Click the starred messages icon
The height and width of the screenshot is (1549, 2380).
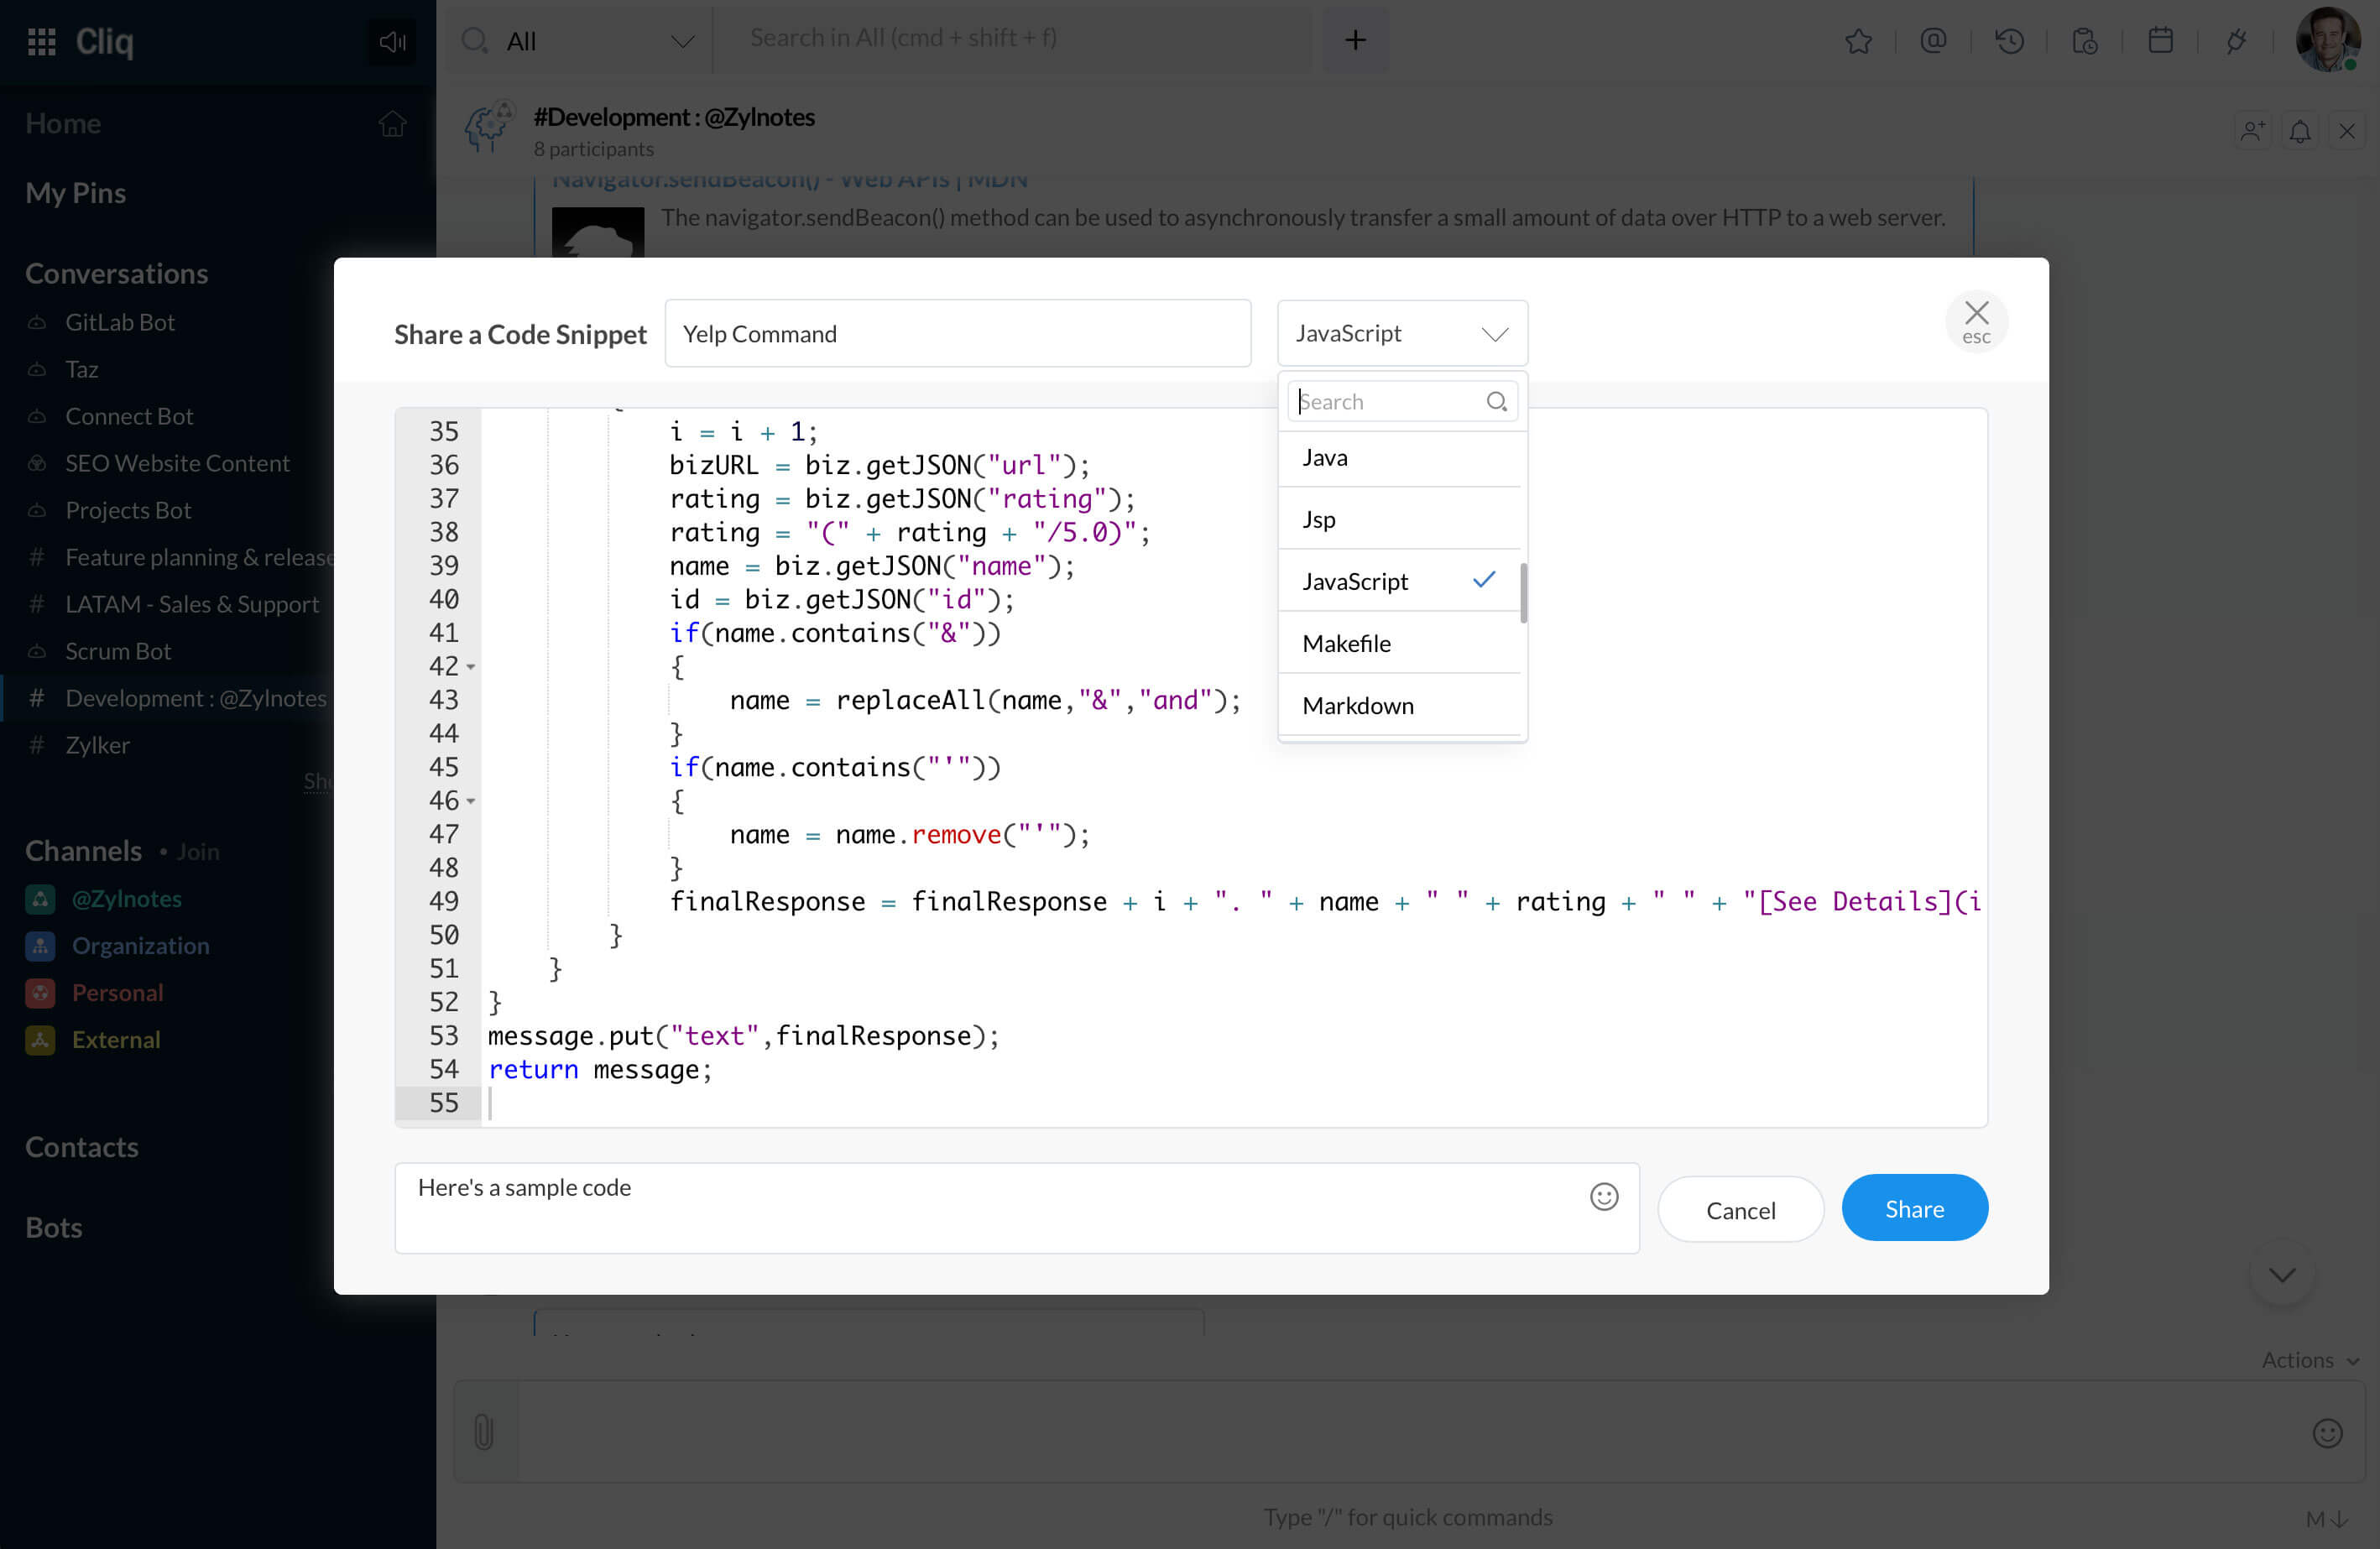[x=1858, y=41]
